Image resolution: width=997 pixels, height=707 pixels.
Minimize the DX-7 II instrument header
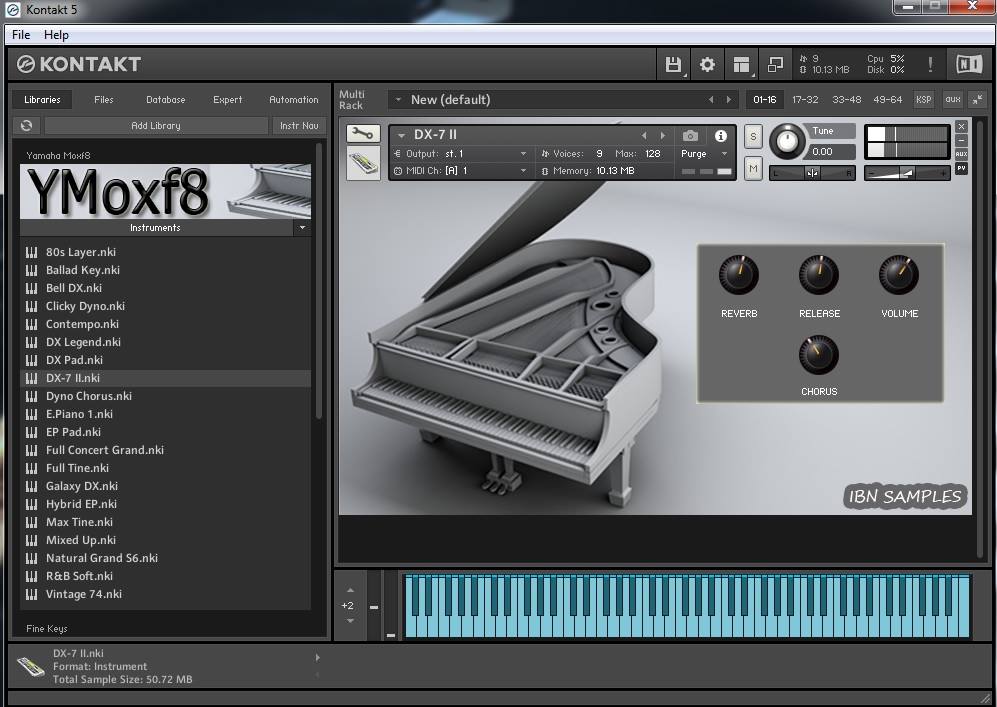(961, 140)
